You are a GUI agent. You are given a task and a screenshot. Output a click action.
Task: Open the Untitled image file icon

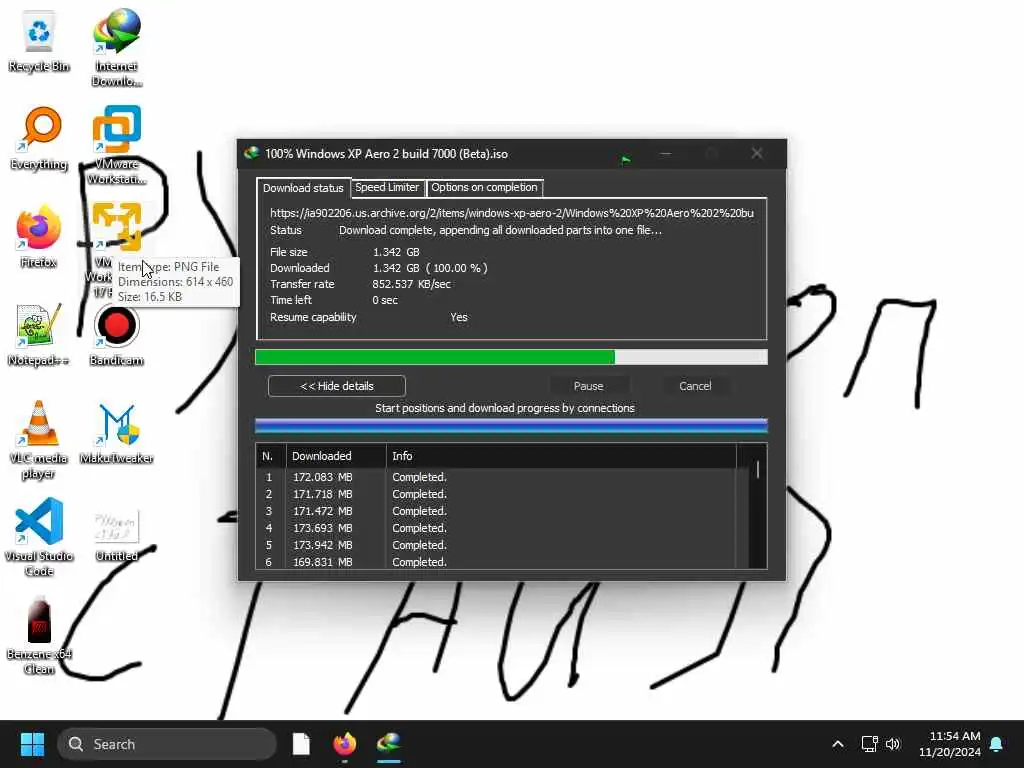pos(116,536)
